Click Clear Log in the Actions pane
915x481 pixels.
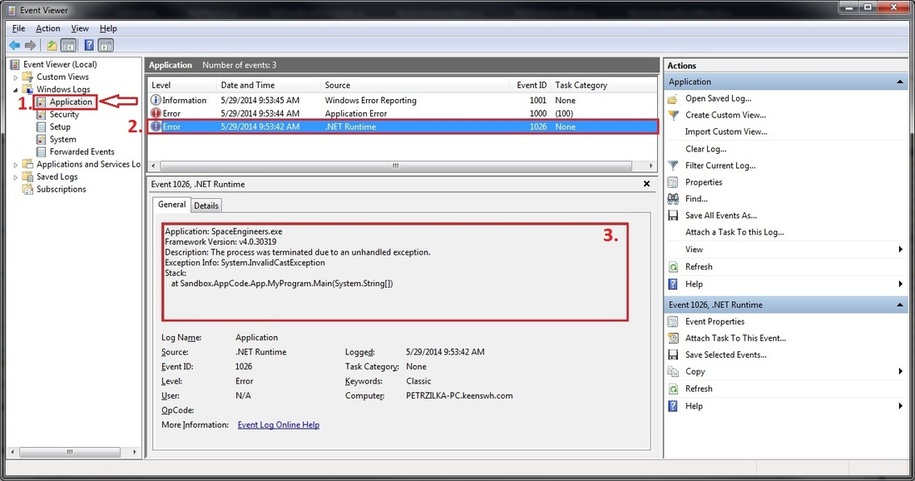click(705, 148)
